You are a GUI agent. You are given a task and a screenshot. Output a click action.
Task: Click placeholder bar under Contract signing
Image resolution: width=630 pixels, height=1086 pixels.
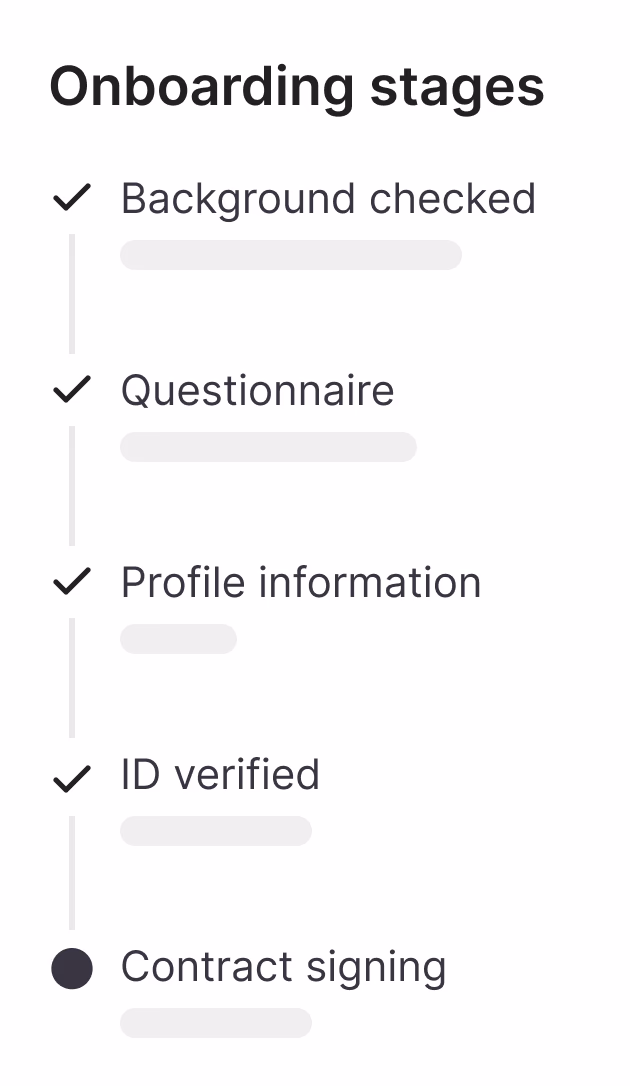click(x=215, y=1023)
